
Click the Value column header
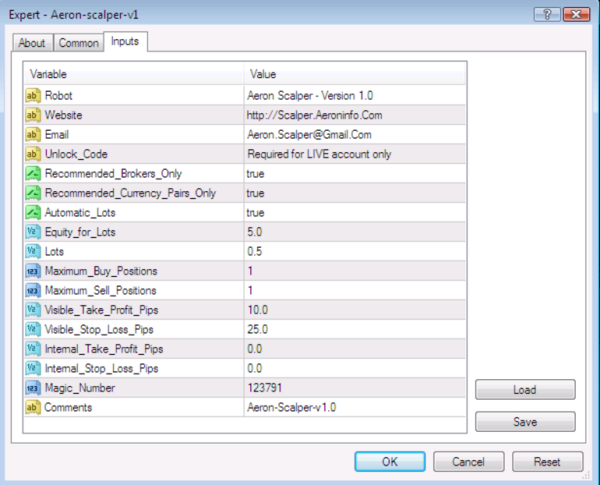click(355, 74)
